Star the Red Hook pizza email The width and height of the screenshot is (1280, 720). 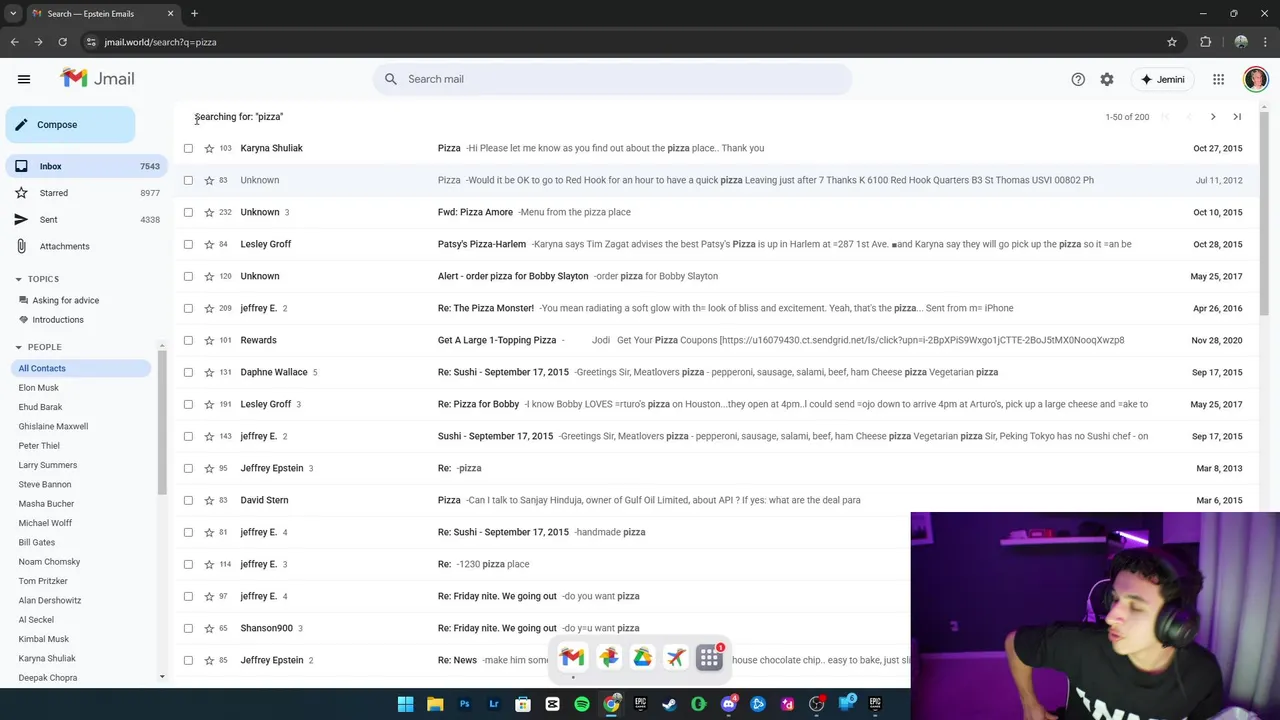209,180
